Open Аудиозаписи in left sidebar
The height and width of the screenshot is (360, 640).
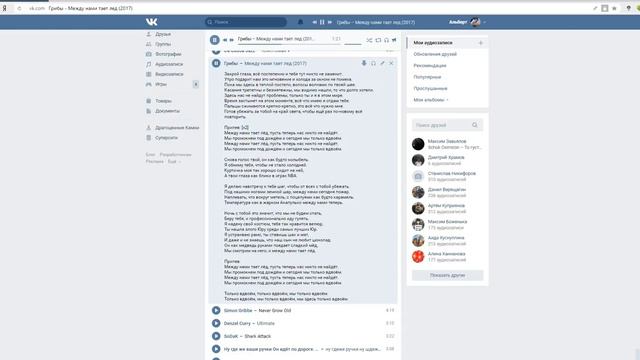point(164,64)
